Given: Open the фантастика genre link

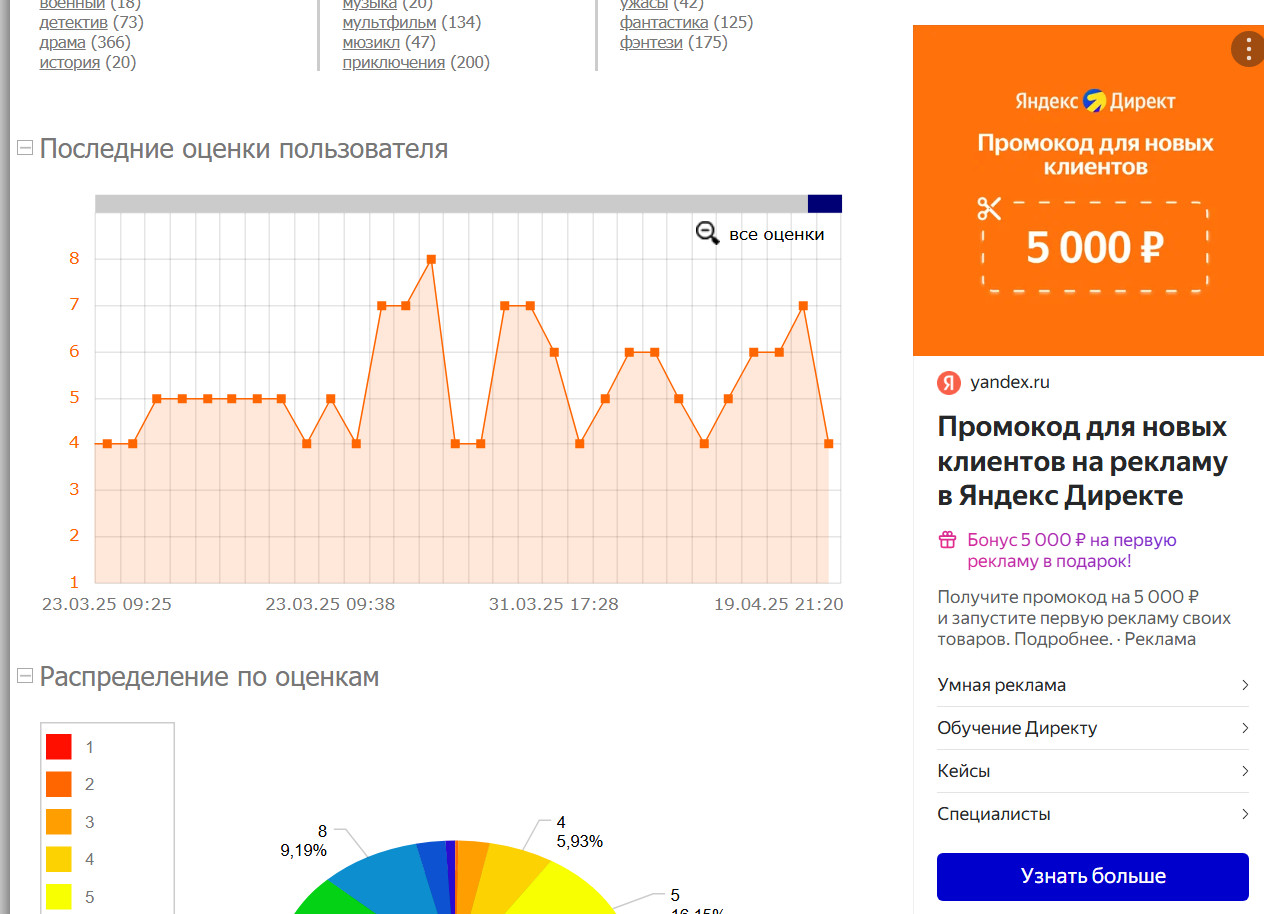Looking at the screenshot, I should click(664, 22).
